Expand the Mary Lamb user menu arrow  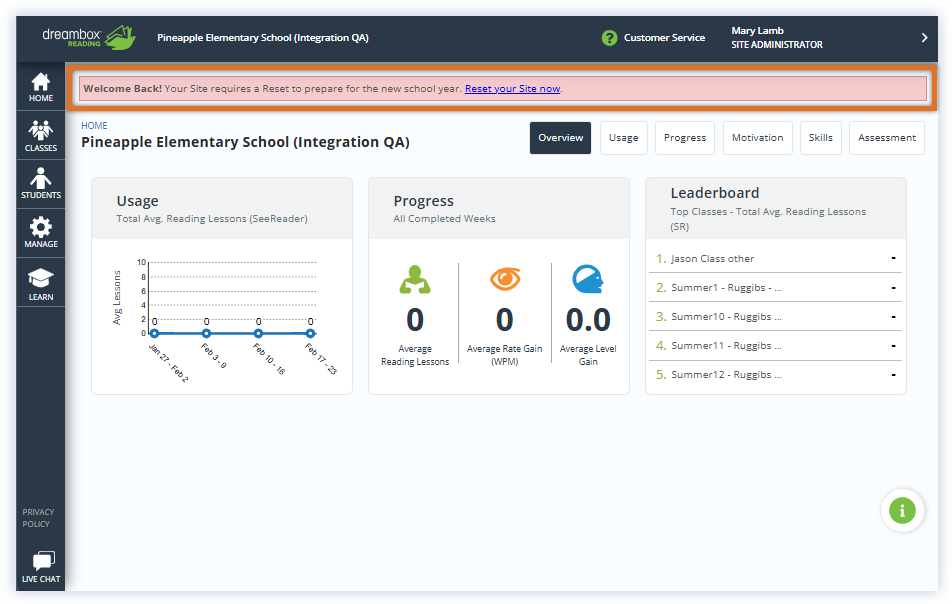[x=924, y=38]
